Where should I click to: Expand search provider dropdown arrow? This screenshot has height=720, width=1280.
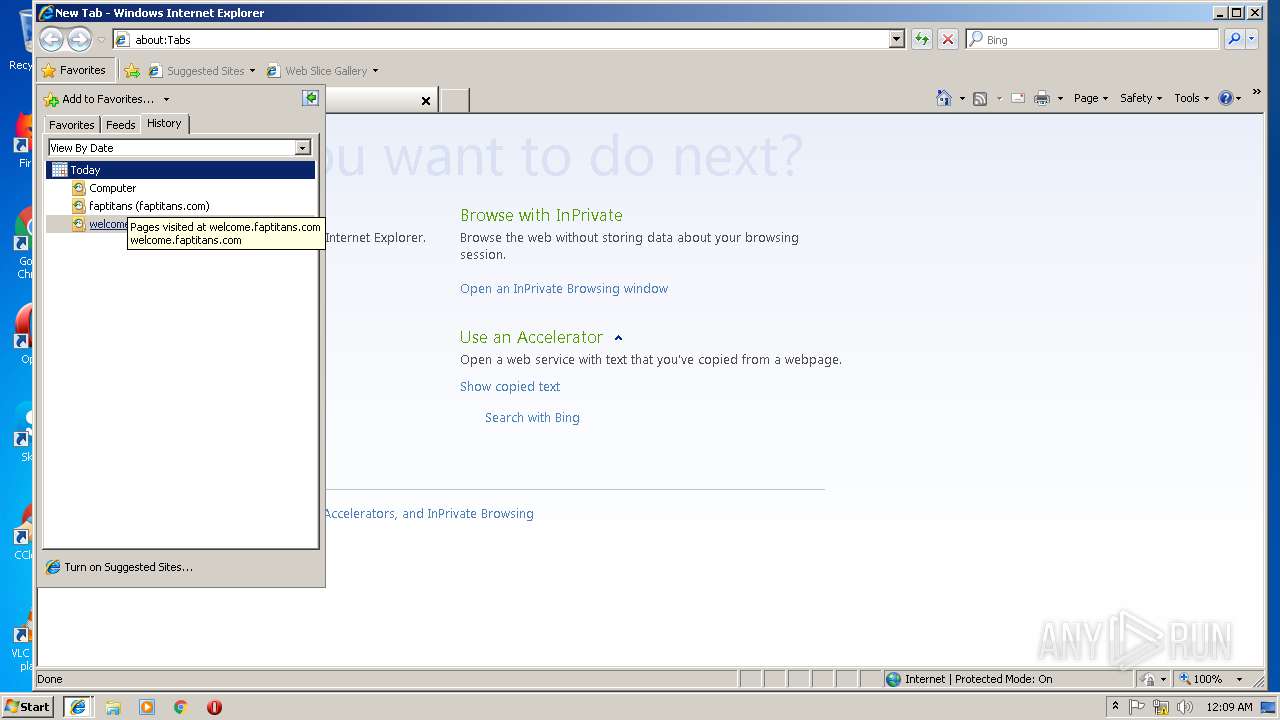[1253, 39]
